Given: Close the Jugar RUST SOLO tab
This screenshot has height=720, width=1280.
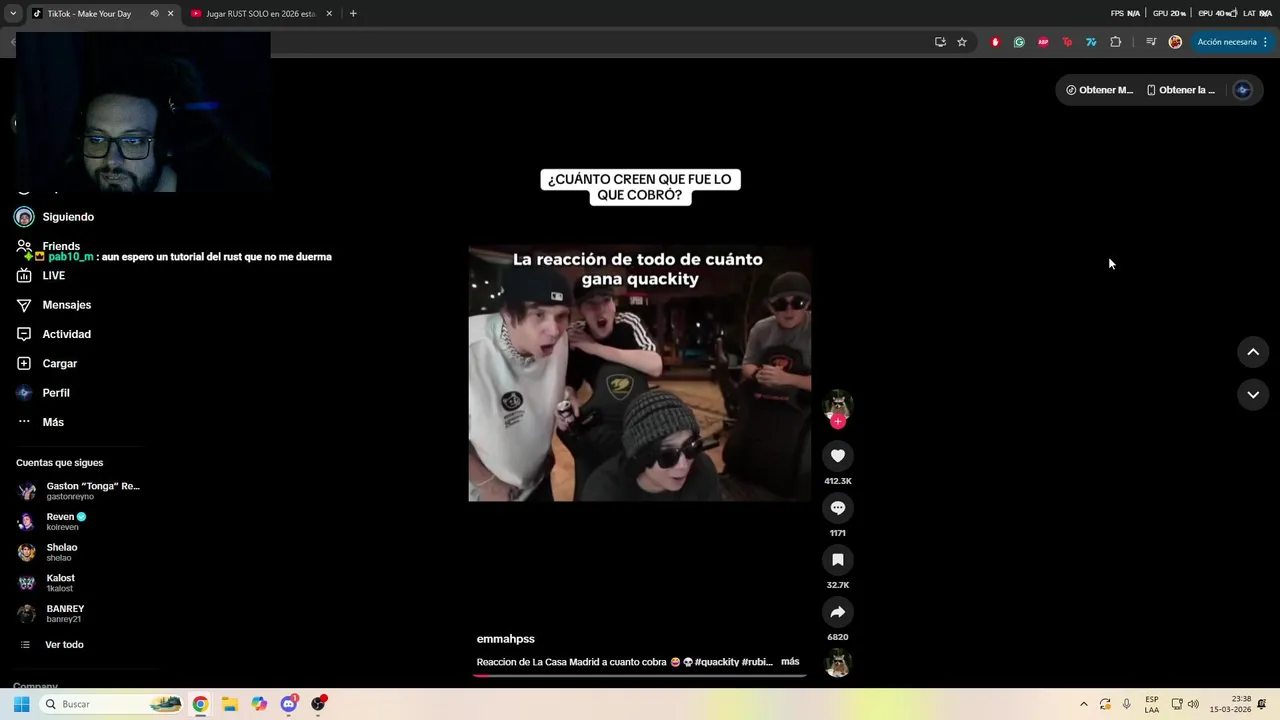Looking at the screenshot, I should coord(329,14).
